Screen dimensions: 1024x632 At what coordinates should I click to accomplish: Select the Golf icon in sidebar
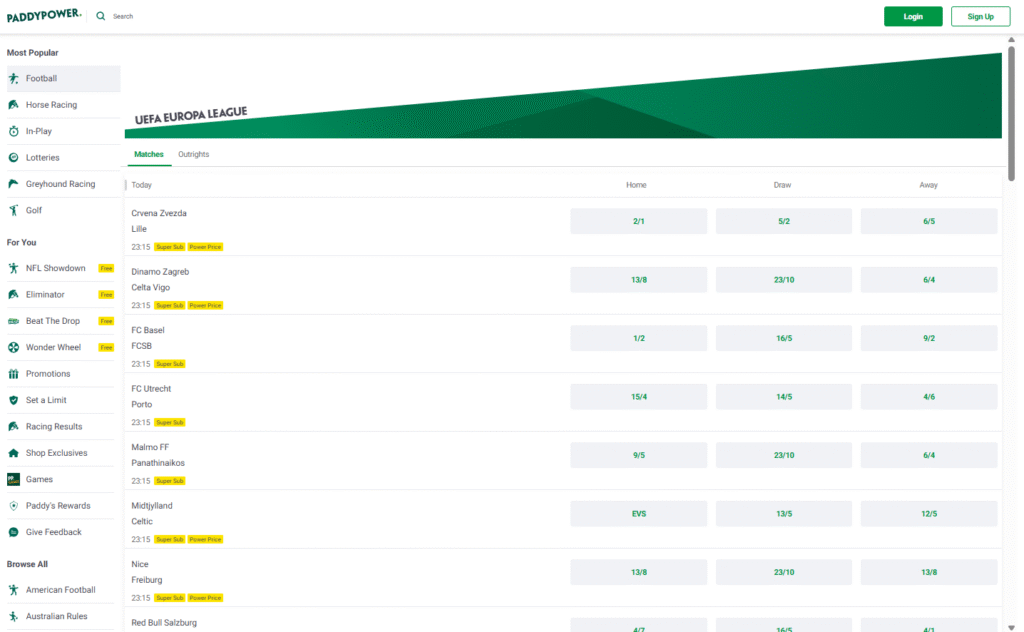pos(14,211)
